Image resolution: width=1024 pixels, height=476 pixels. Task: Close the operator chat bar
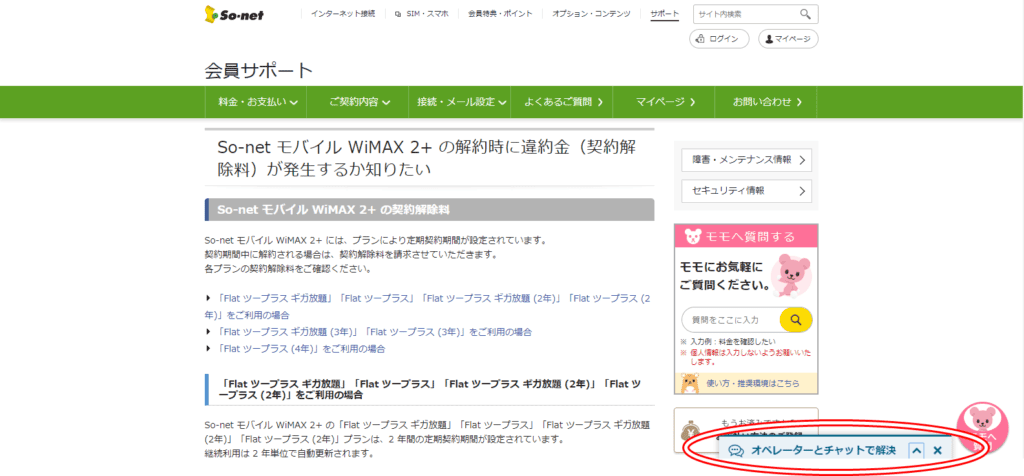(937, 451)
